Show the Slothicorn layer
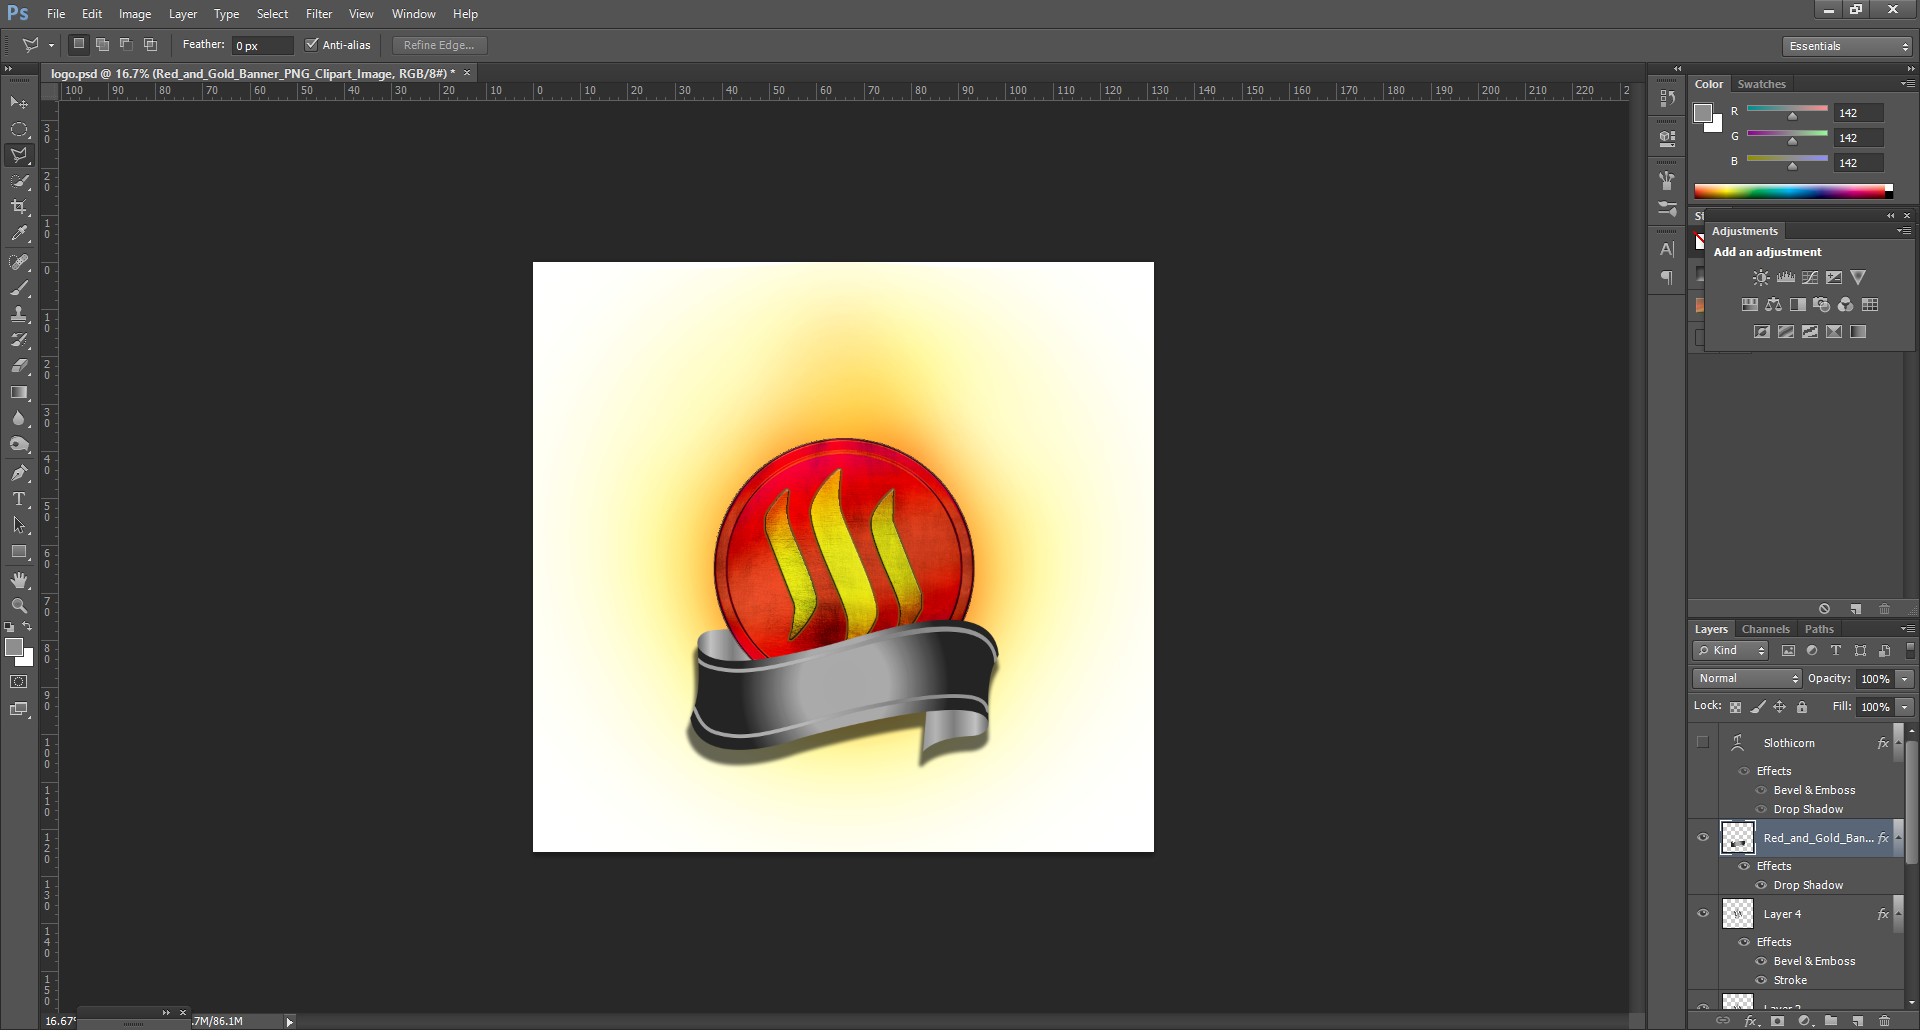 [x=1703, y=742]
